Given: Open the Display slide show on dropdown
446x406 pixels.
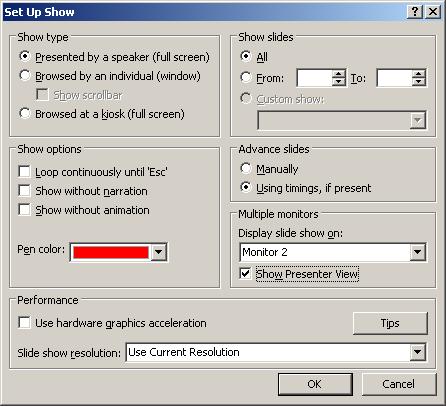Looking at the screenshot, I should coord(418,252).
